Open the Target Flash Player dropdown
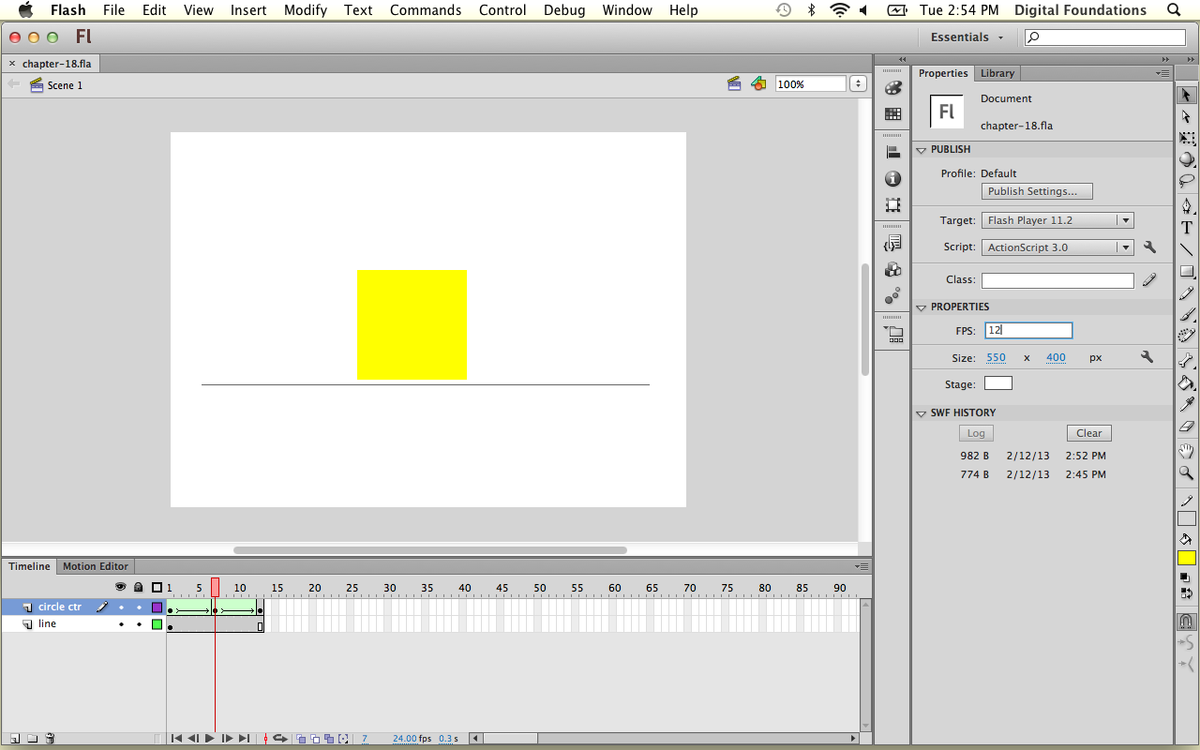 (x=1057, y=221)
